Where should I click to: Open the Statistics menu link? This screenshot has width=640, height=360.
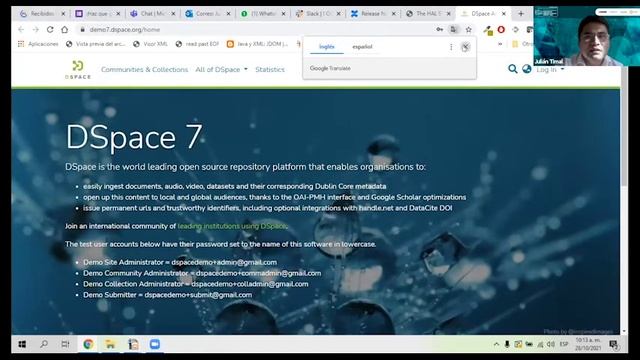tap(270, 70)
